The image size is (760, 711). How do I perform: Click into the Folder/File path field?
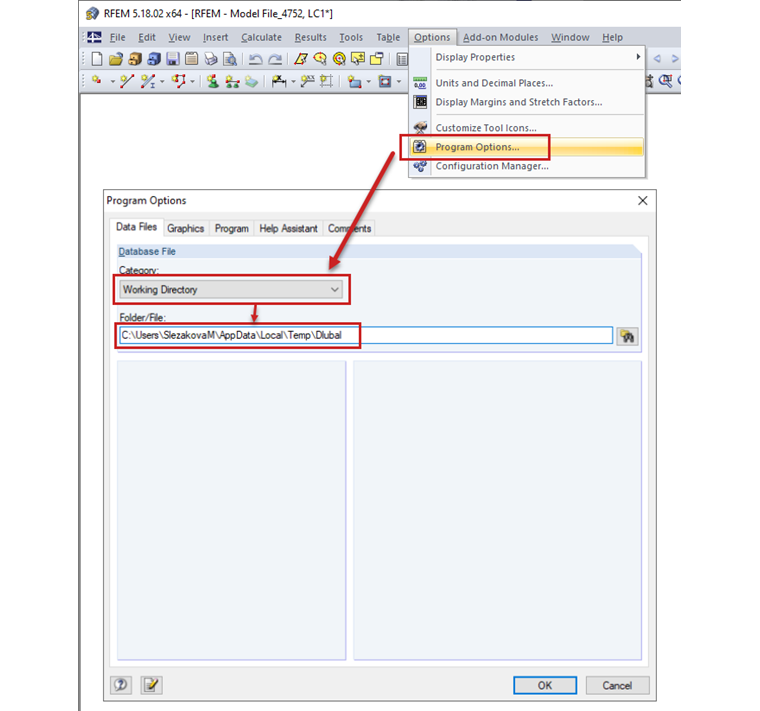pos(366,335)
